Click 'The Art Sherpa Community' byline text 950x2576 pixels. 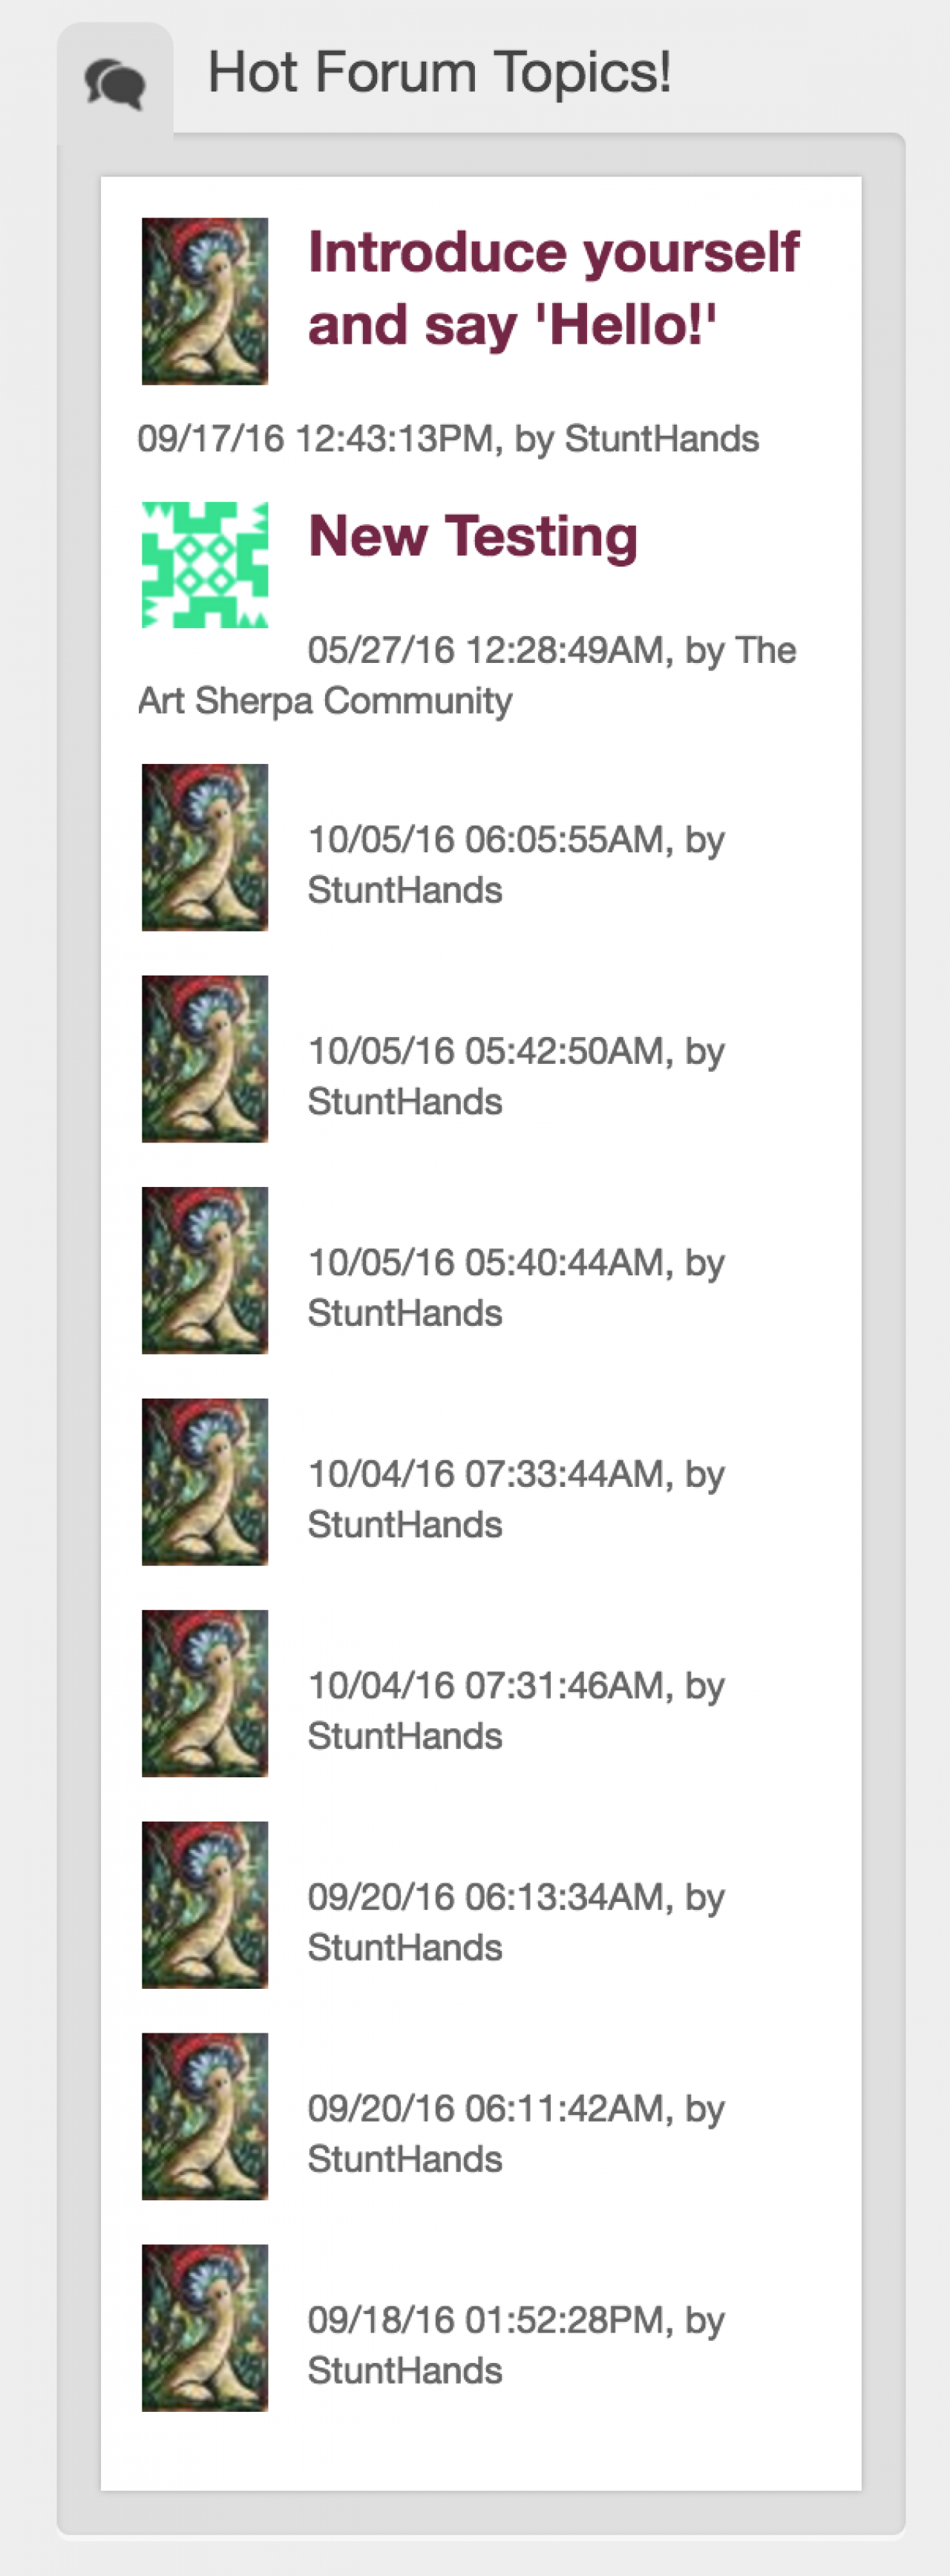coord(325,701)
